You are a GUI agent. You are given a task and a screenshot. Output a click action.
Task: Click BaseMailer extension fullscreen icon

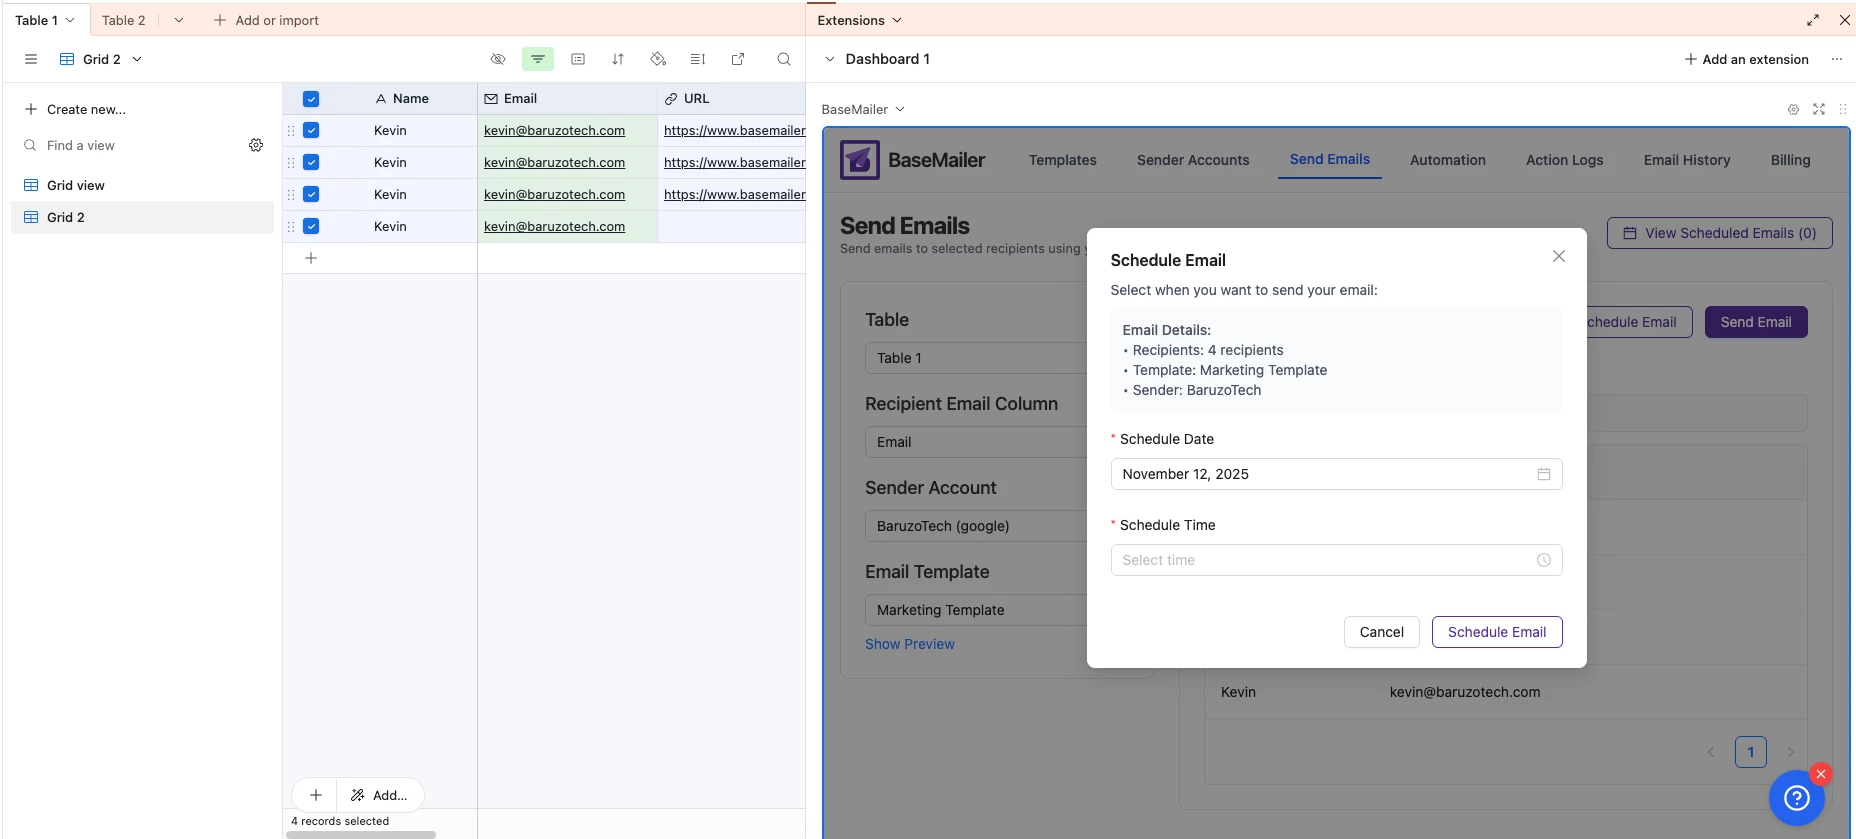1819,109
